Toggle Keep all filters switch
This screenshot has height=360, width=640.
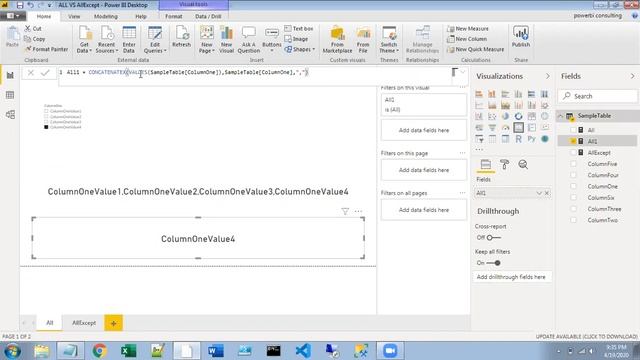point(493,263)
